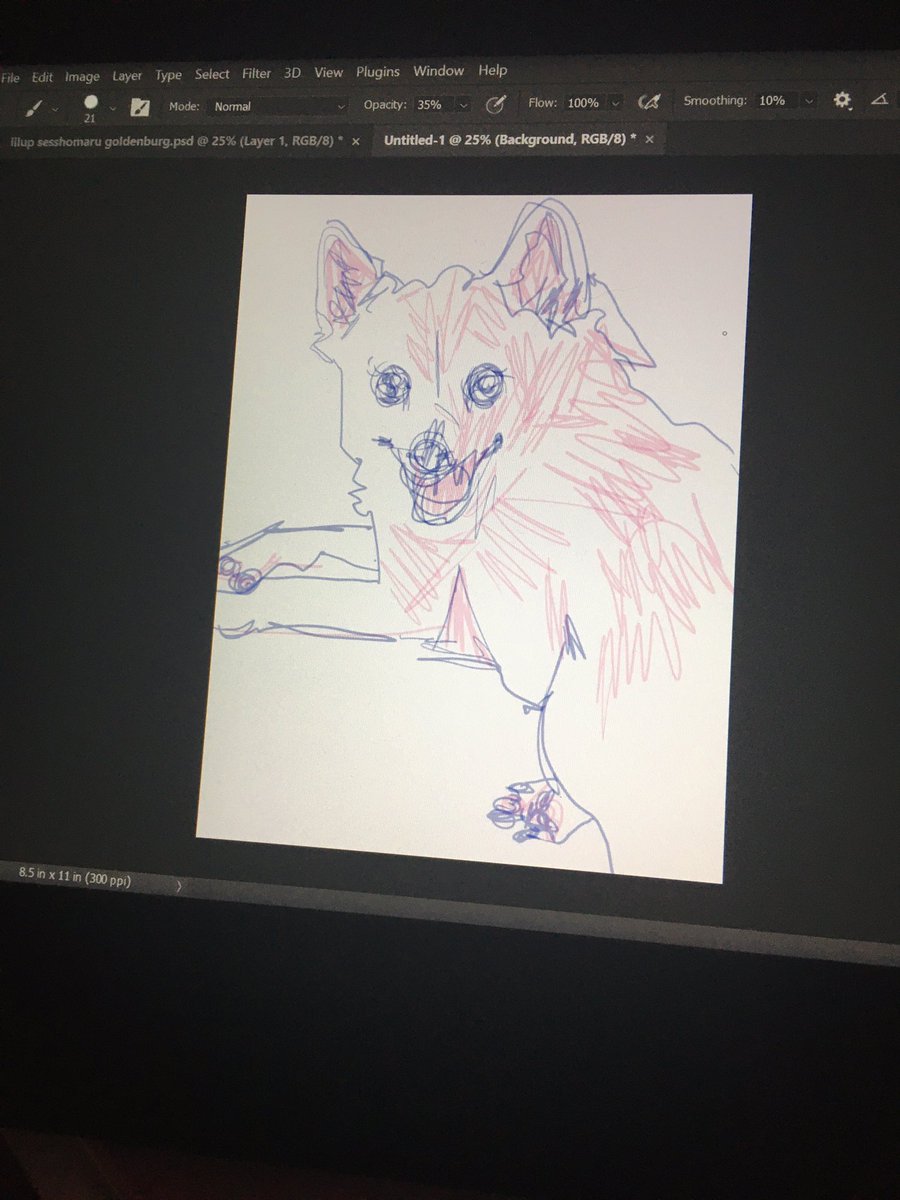
Task: Open the File menu
Action: point(10,77)
